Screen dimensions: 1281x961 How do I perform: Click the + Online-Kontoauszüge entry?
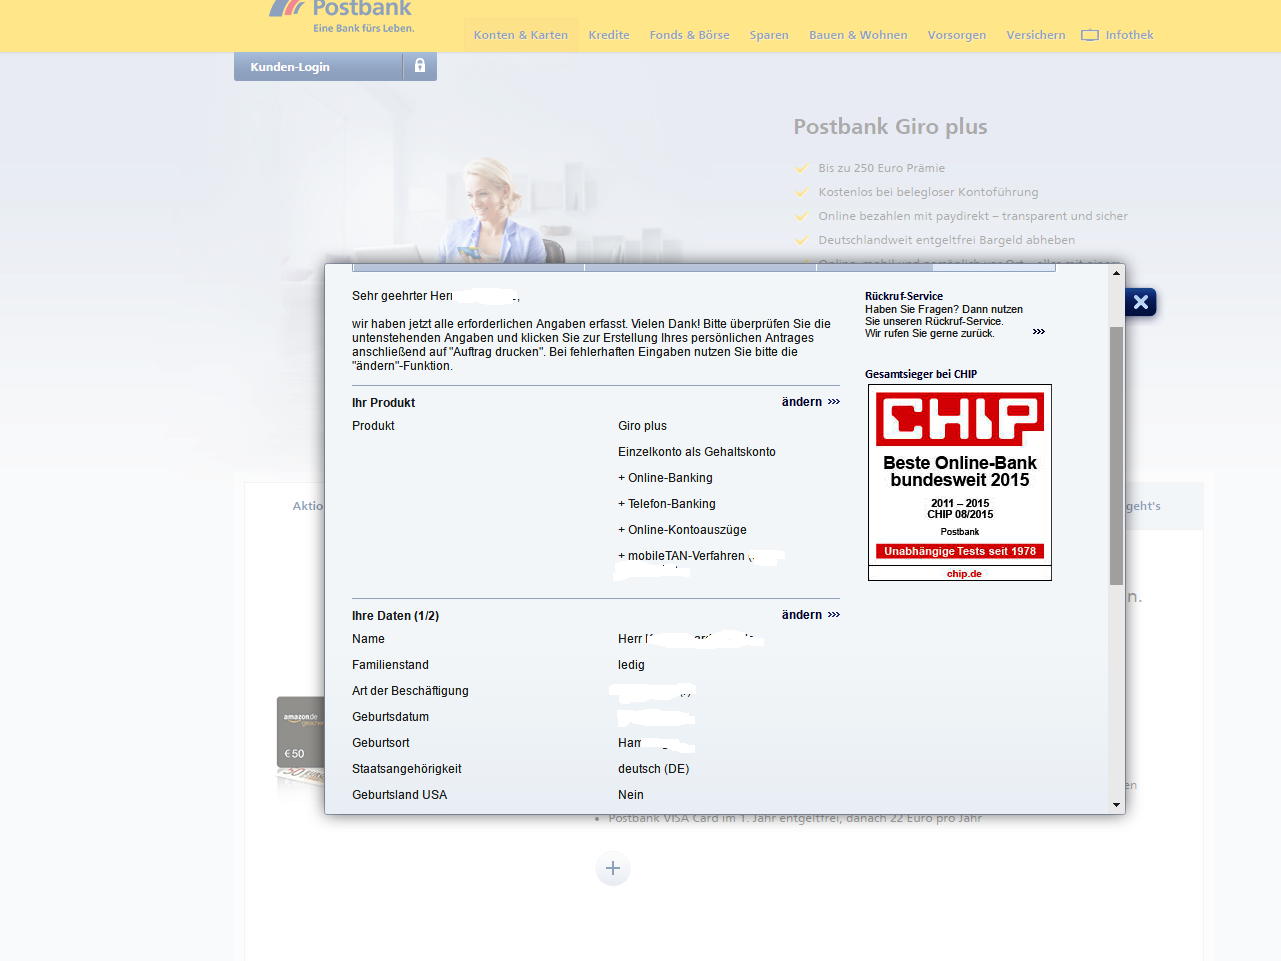pyautogui.click(x=682, y=530)
